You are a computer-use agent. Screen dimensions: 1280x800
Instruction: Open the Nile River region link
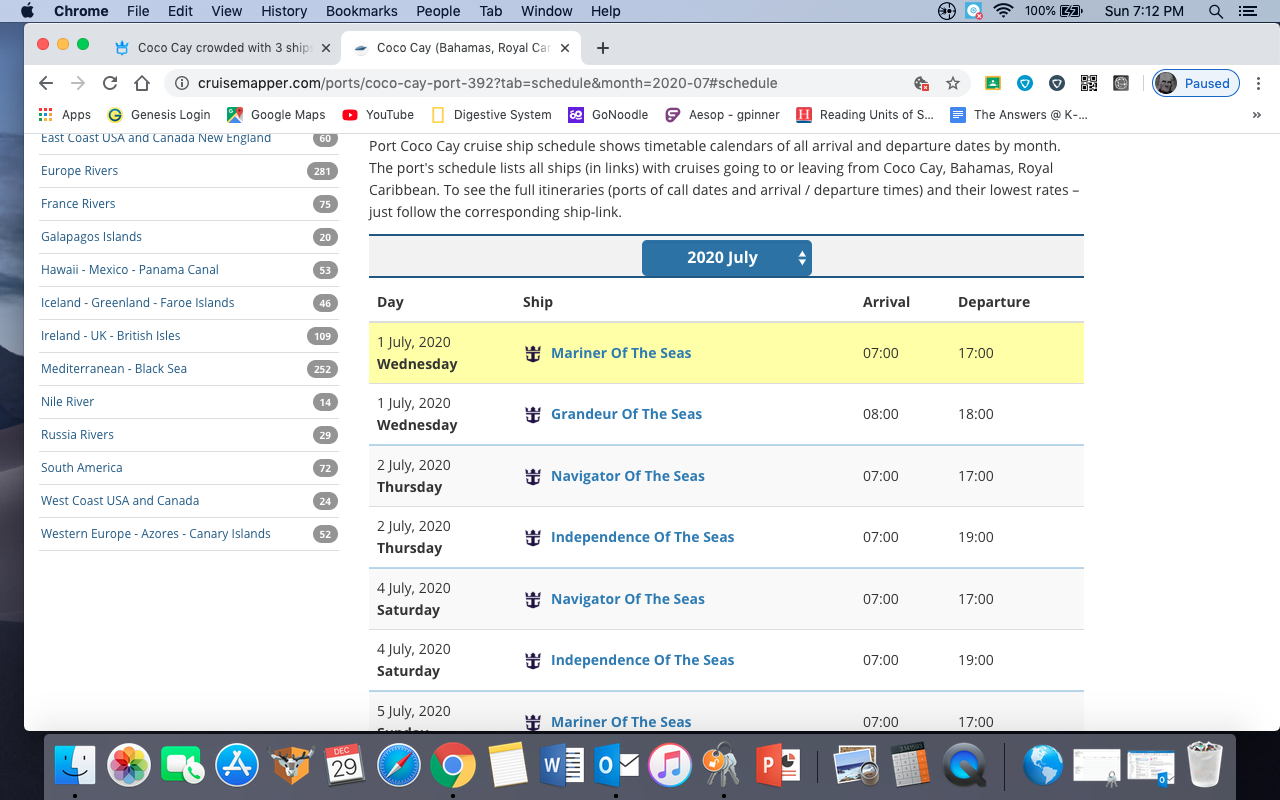click(67, 402)
